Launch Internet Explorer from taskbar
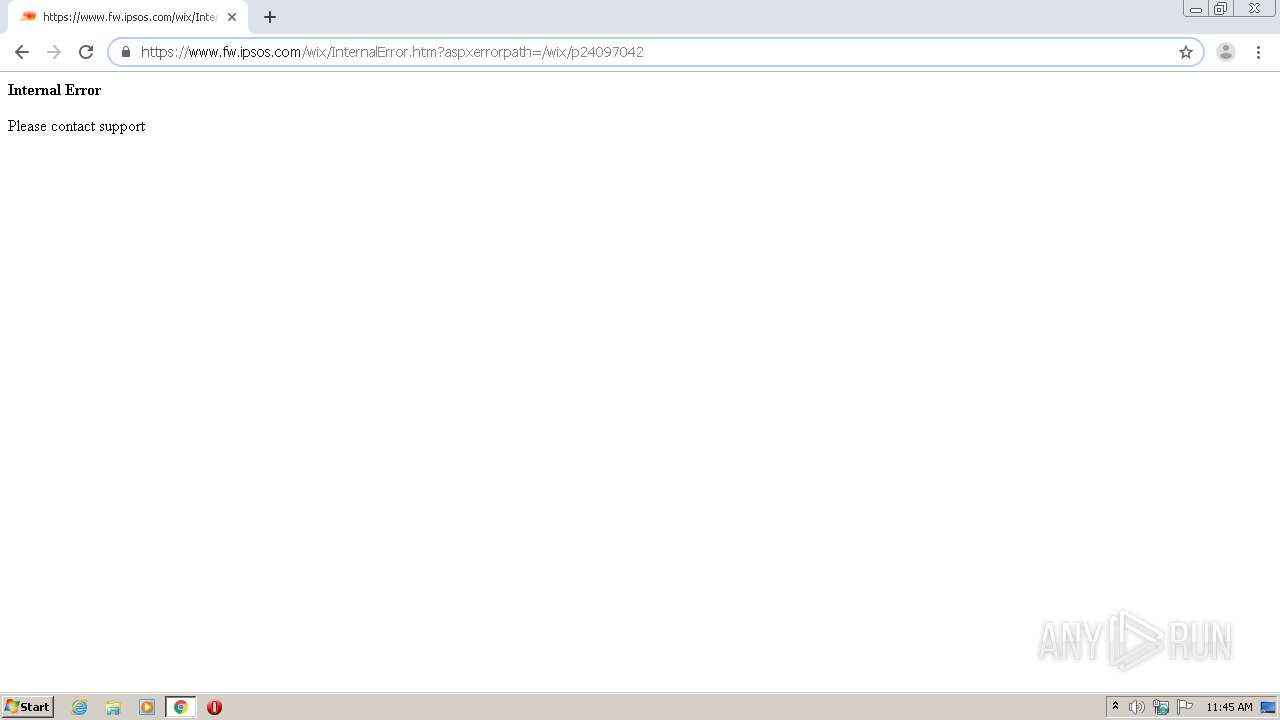This screenshot has height=720, width=1280. 80,707
